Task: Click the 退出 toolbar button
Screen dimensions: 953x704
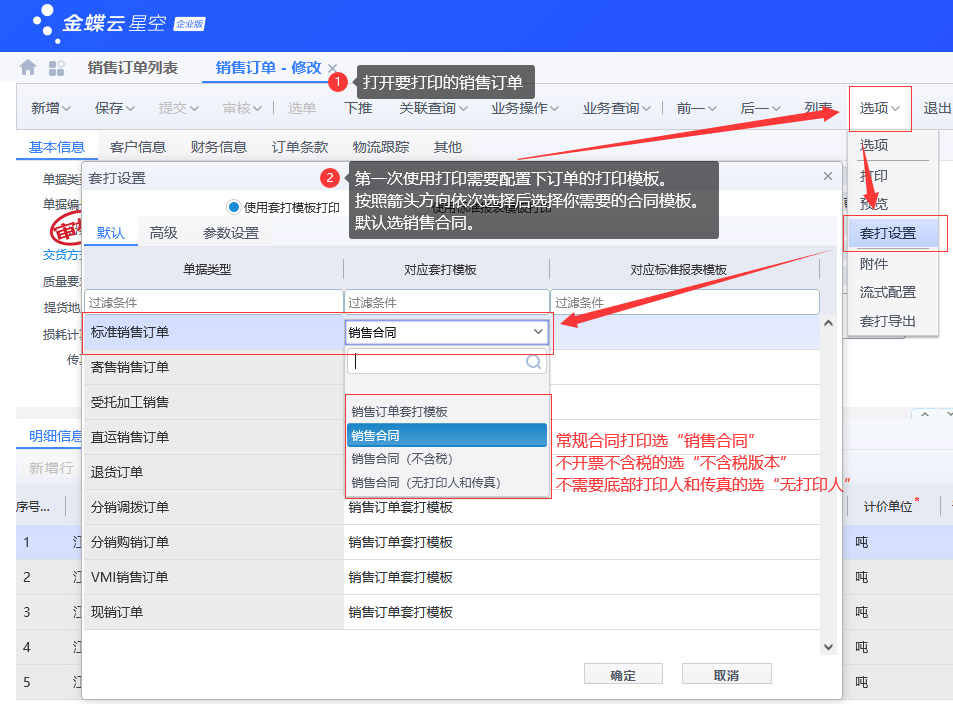Action: point(937,108)
